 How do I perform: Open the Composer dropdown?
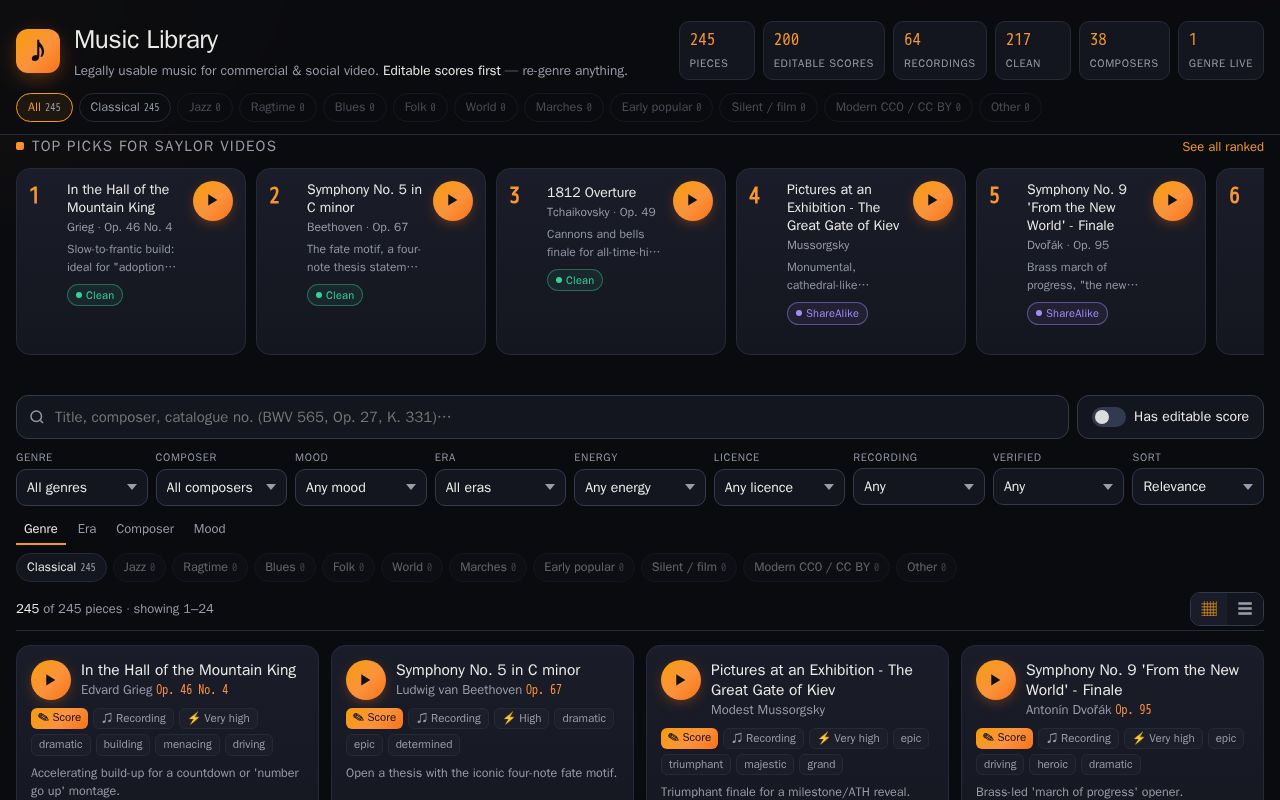coord(221,487)
